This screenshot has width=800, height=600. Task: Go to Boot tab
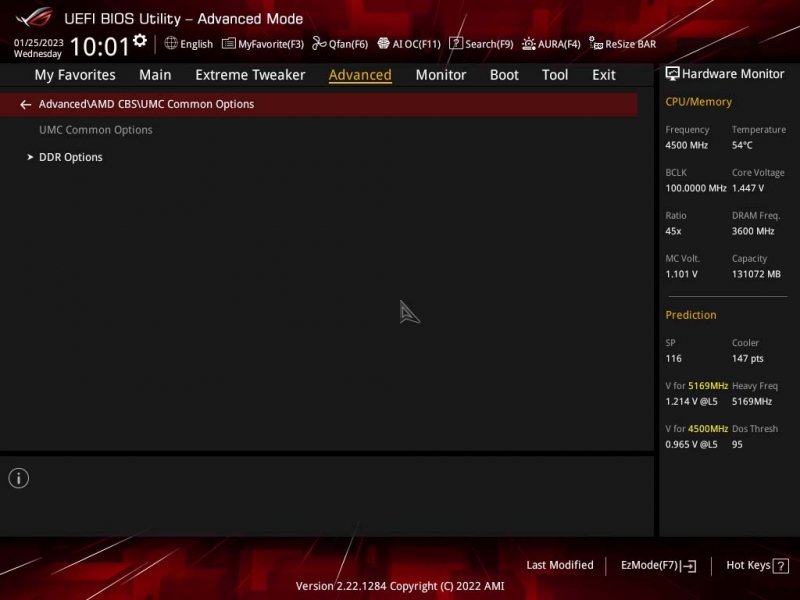504,75
